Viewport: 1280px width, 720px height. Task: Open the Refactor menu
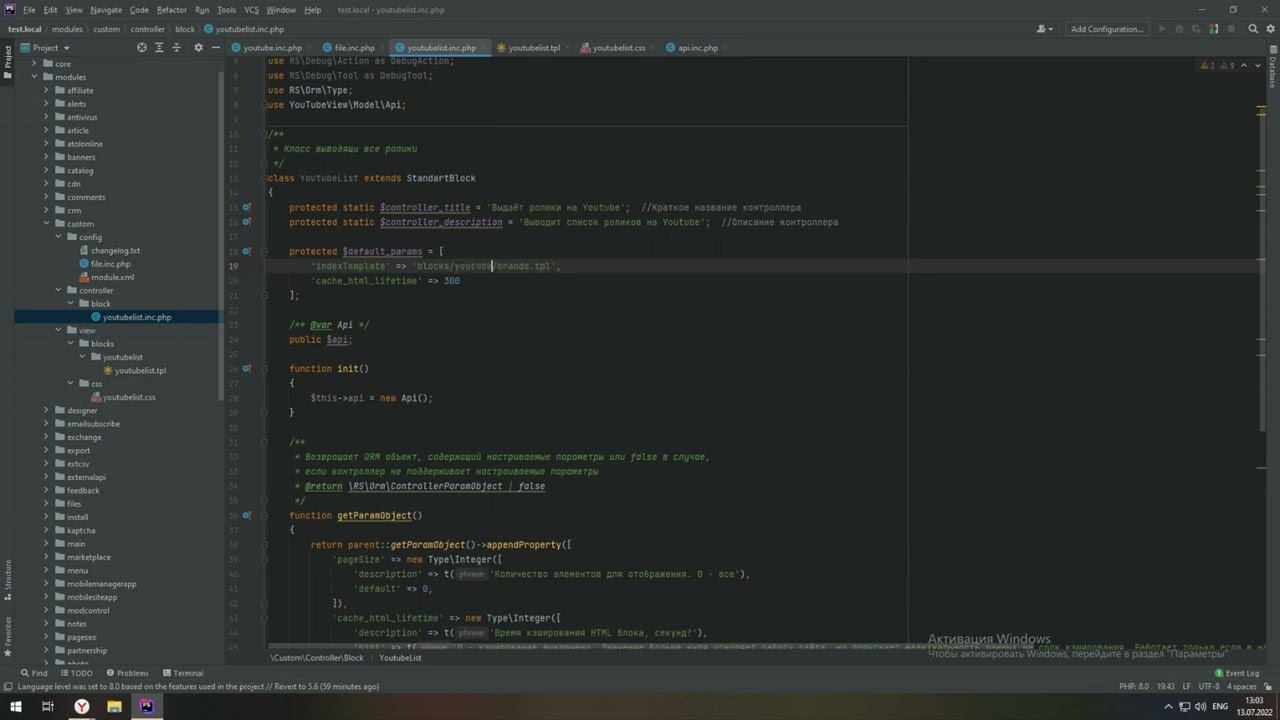point(171,10)
